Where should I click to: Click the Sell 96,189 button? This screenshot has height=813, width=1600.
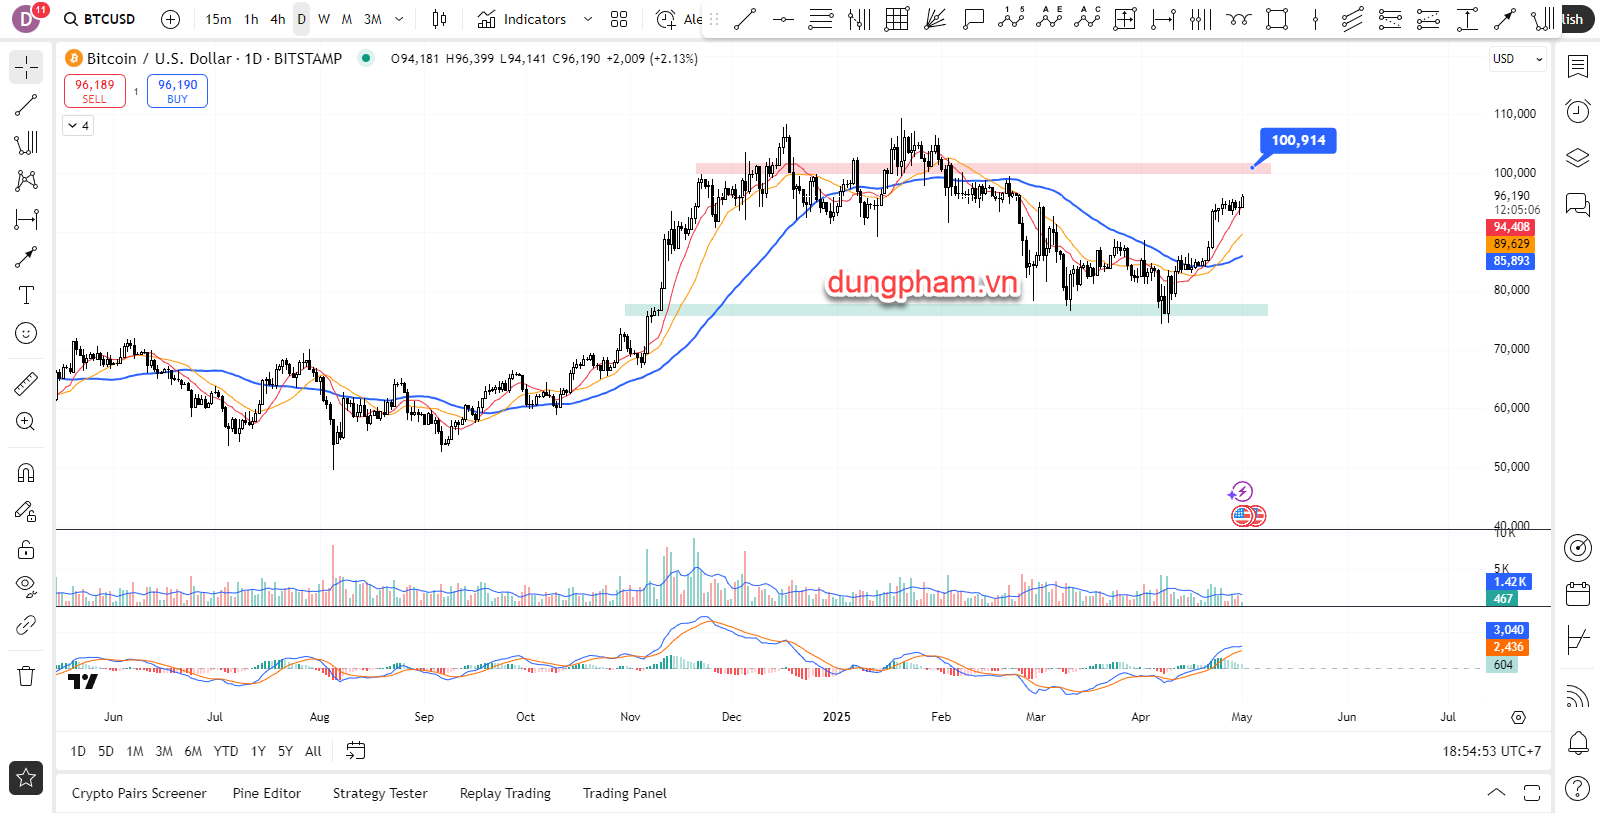click(95, 91)
